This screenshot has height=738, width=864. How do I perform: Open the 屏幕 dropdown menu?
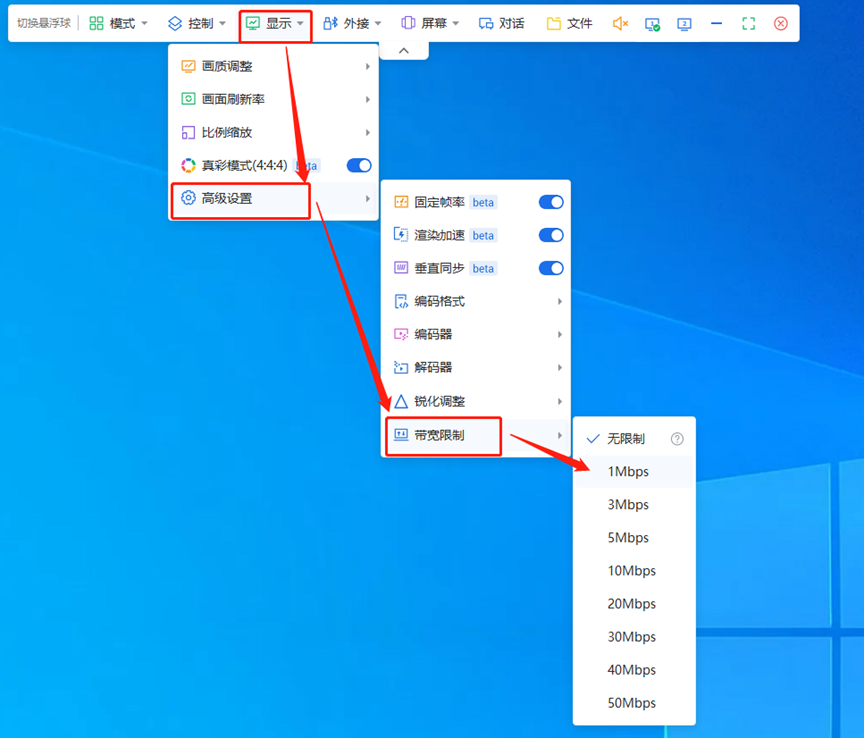430,23
